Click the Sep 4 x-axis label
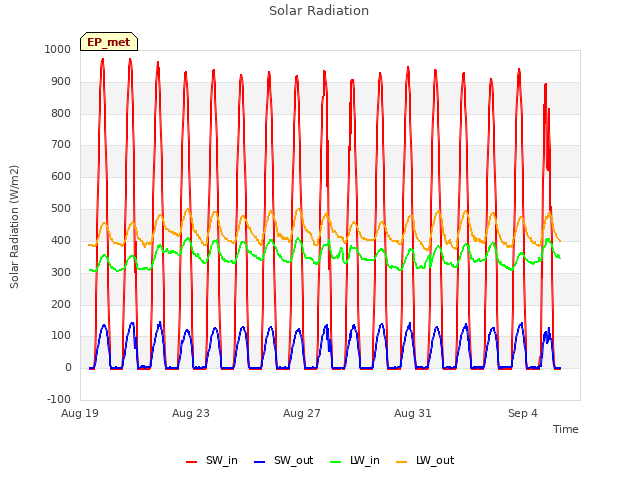The height and width of the screenshot is (480, 640). point(523,413)
